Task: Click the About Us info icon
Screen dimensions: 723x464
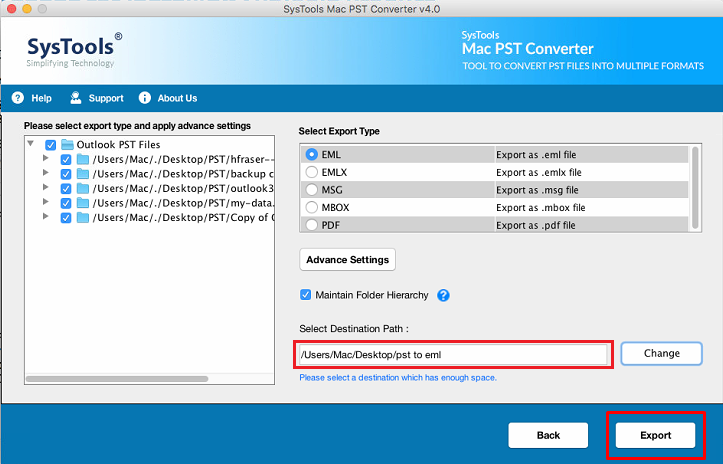Action: (145, 98)
